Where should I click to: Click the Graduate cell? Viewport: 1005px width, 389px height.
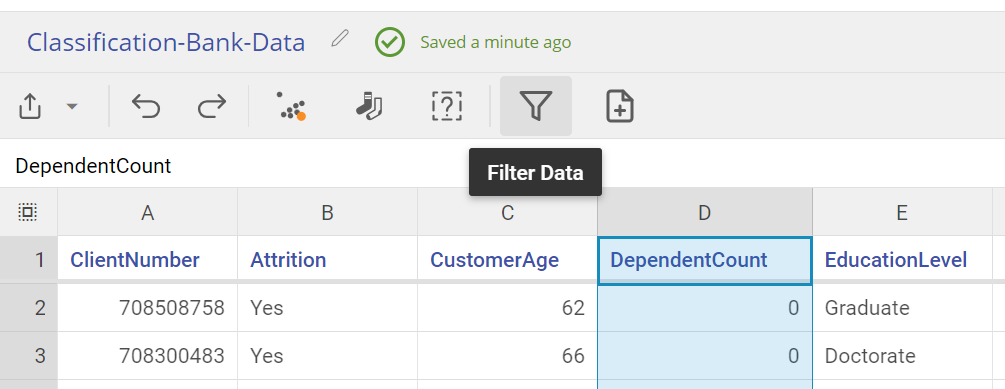(x=902, y=308)
